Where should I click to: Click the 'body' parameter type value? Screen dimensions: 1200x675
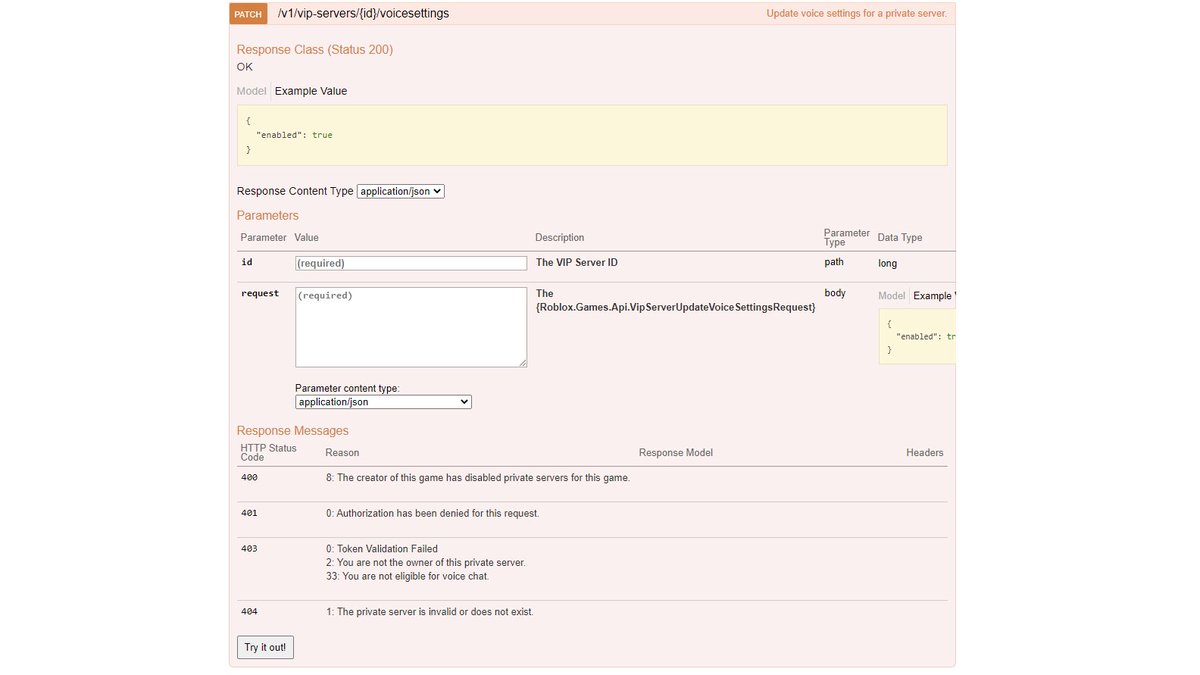coord(835,293)
